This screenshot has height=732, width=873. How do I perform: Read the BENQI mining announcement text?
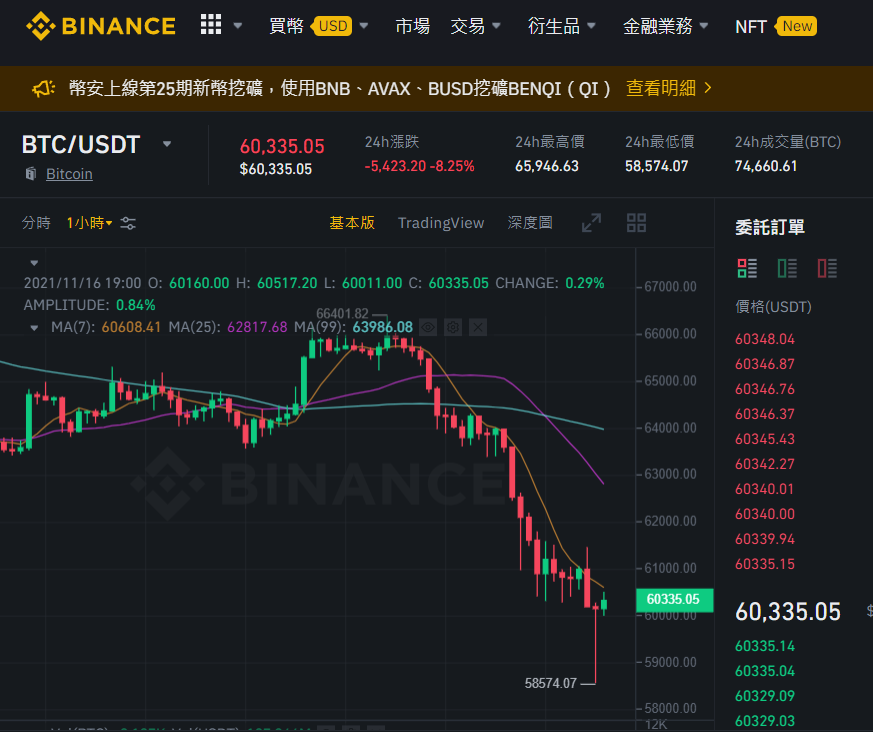[x=340, y=88]
